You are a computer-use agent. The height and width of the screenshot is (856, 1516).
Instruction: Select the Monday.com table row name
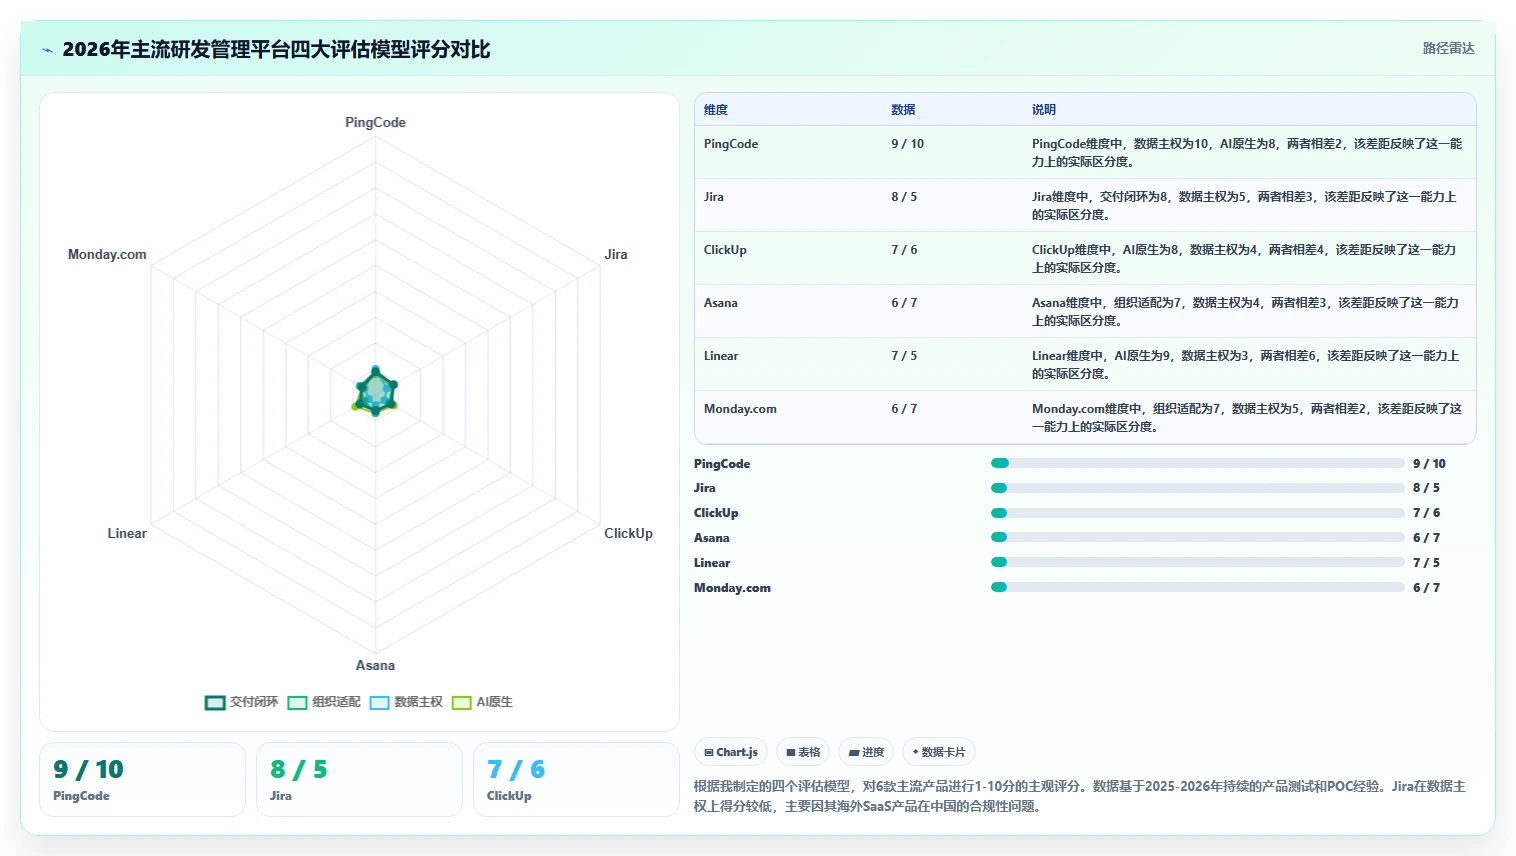[740, 409]
